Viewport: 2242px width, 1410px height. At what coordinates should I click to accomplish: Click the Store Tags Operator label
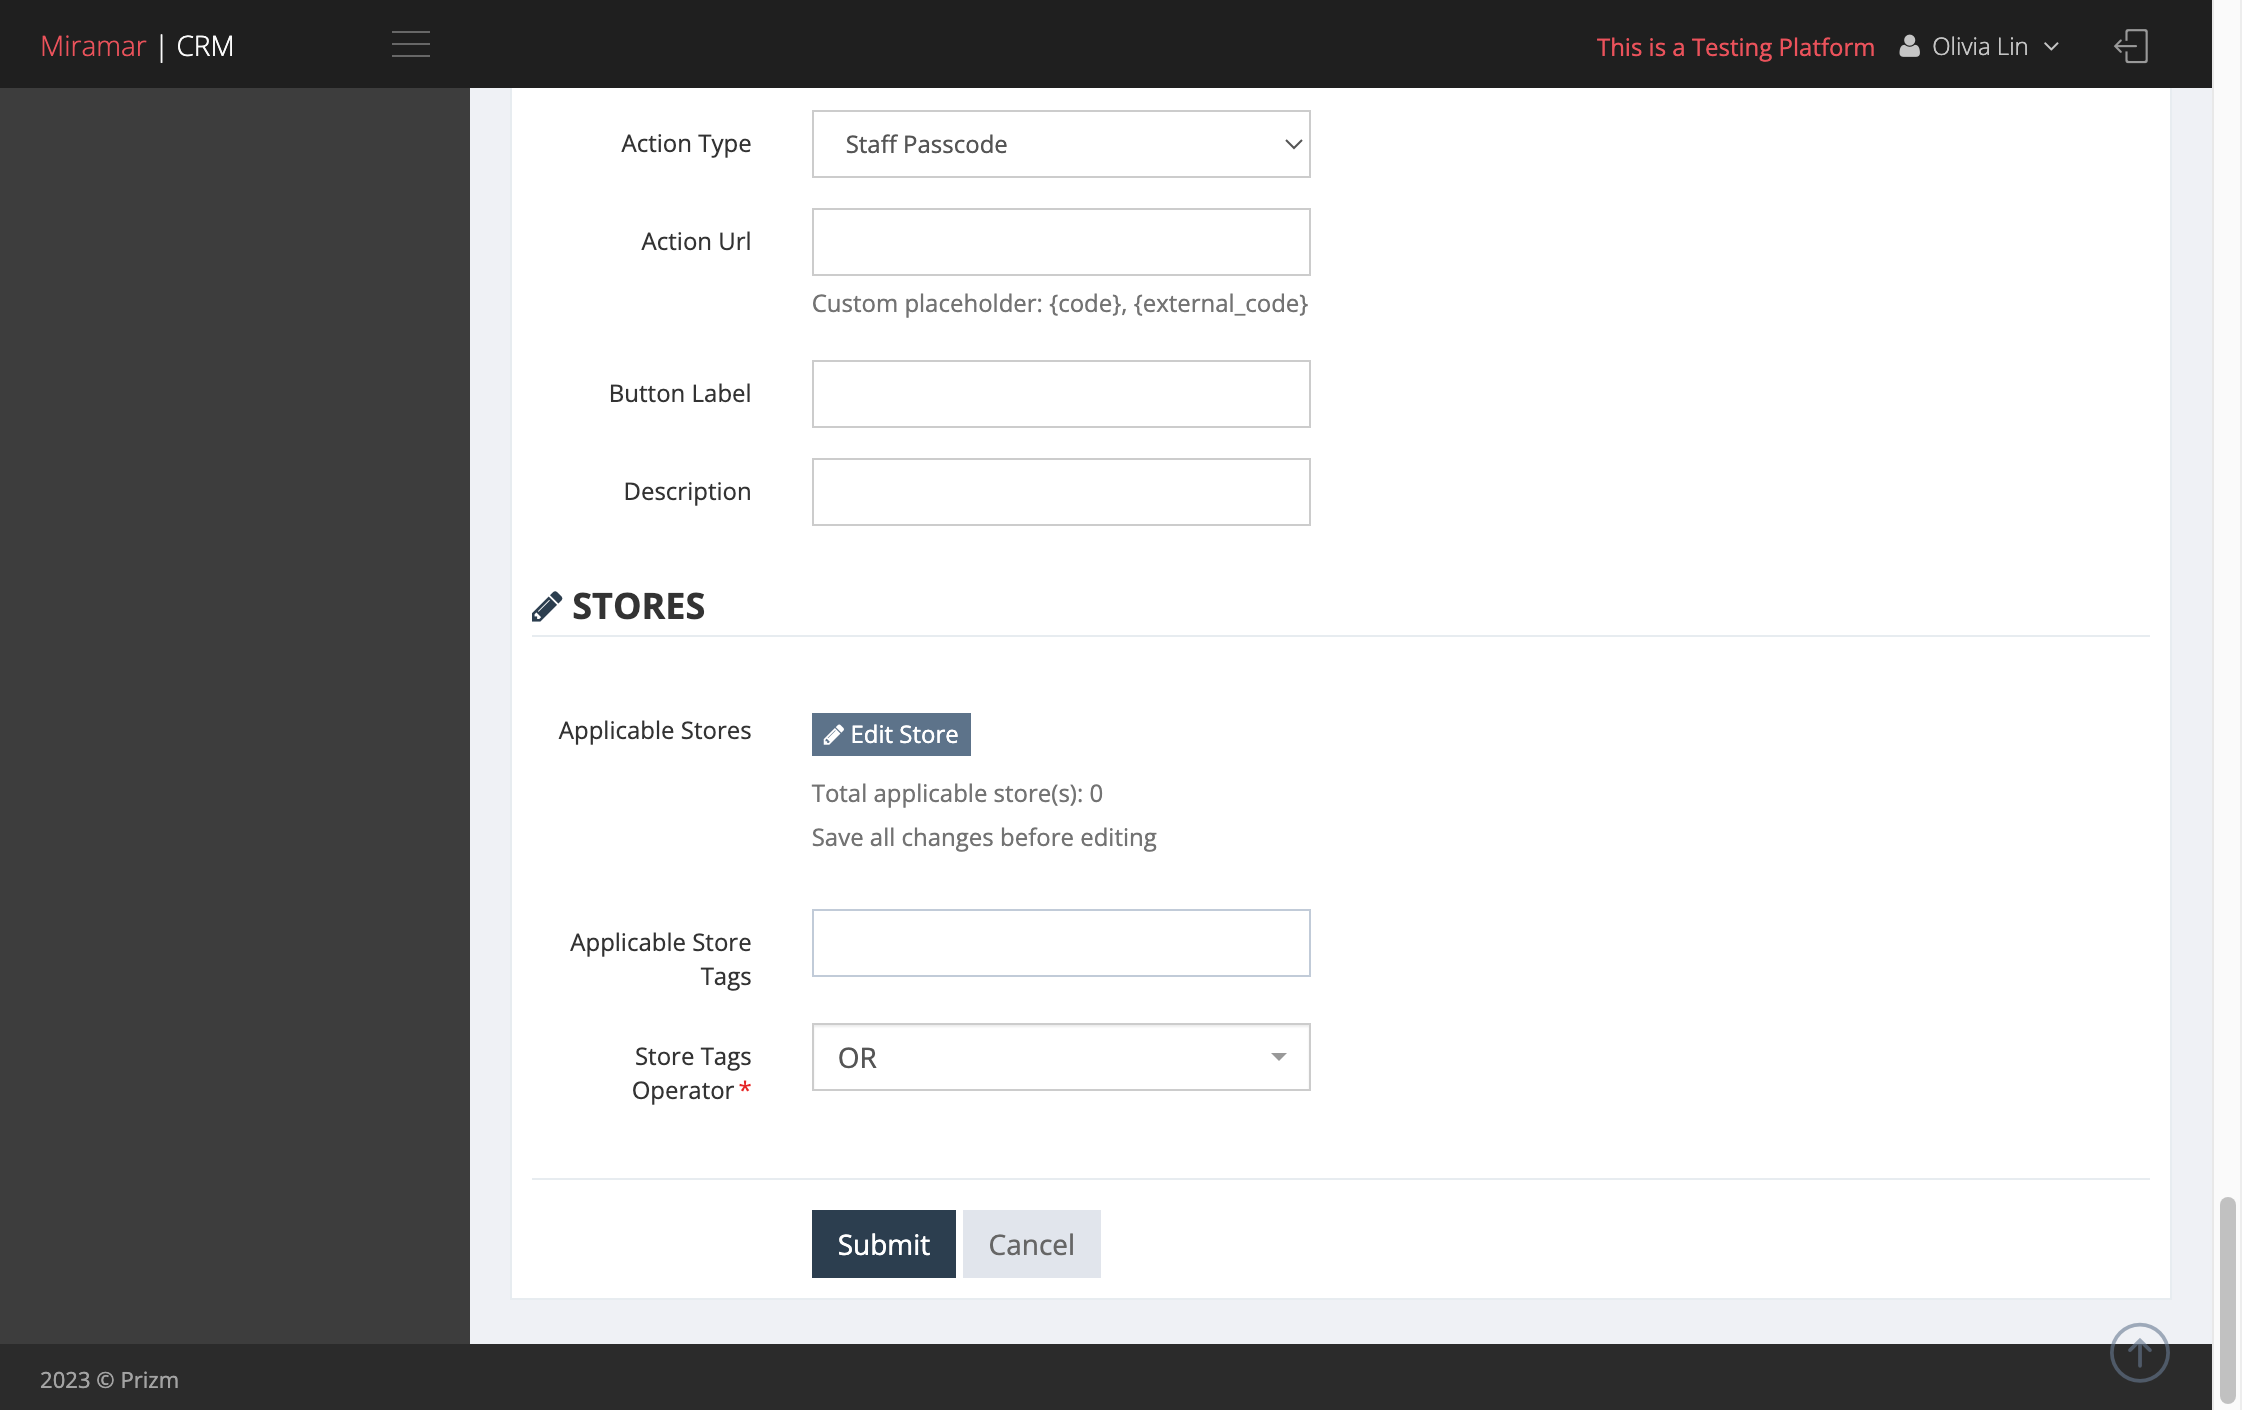(x=691, y=1073)
